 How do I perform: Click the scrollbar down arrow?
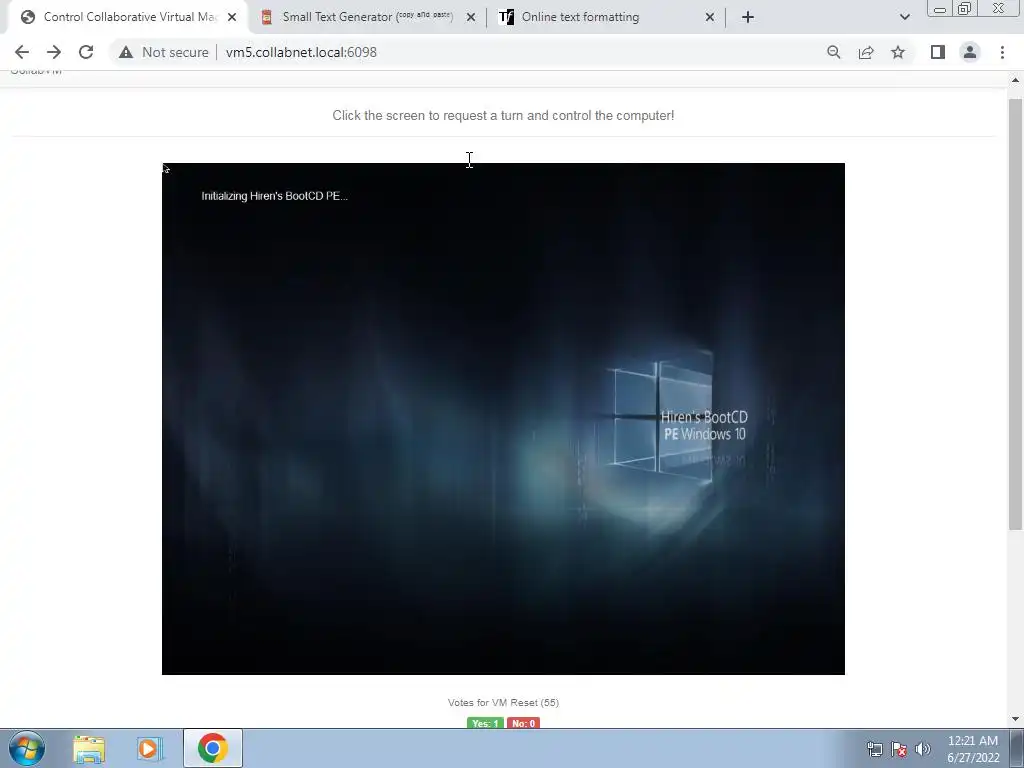[1015, 719]
